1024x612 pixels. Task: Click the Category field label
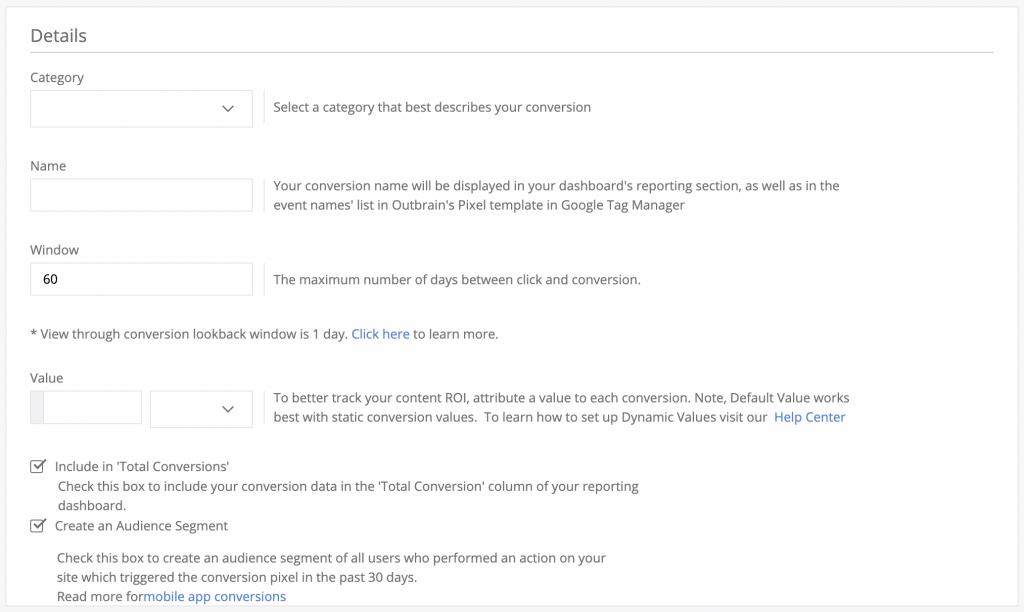57,78
